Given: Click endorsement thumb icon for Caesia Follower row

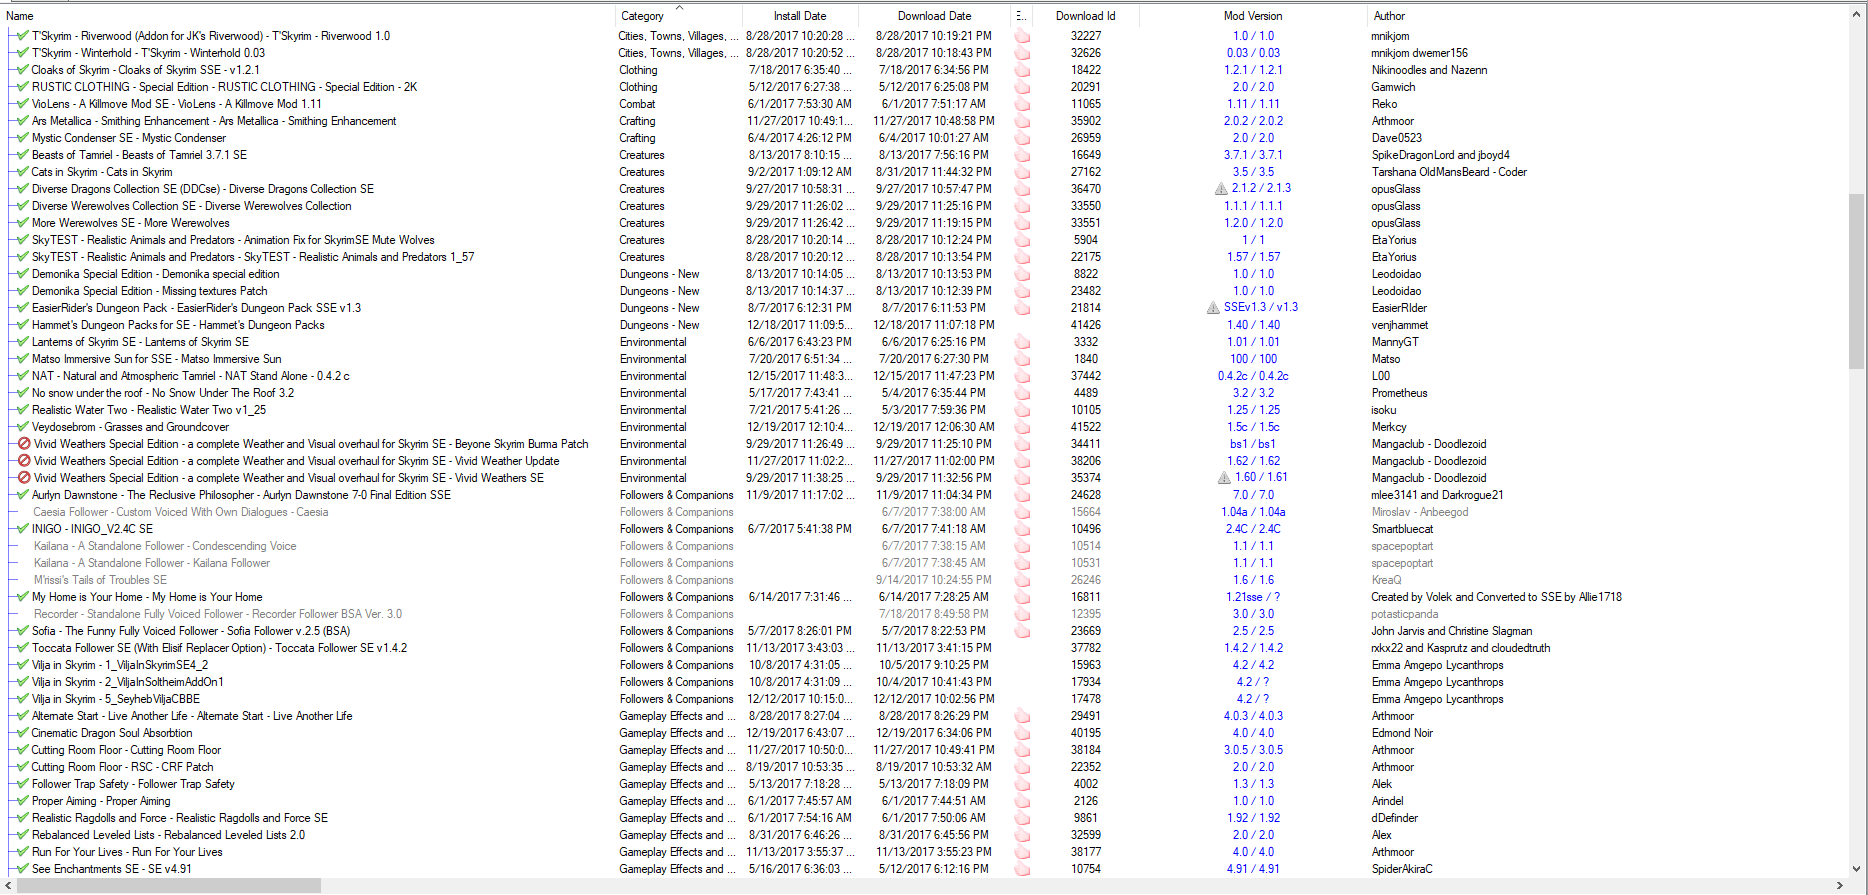Looking at the screenshot, I should tap(1022, 512).
